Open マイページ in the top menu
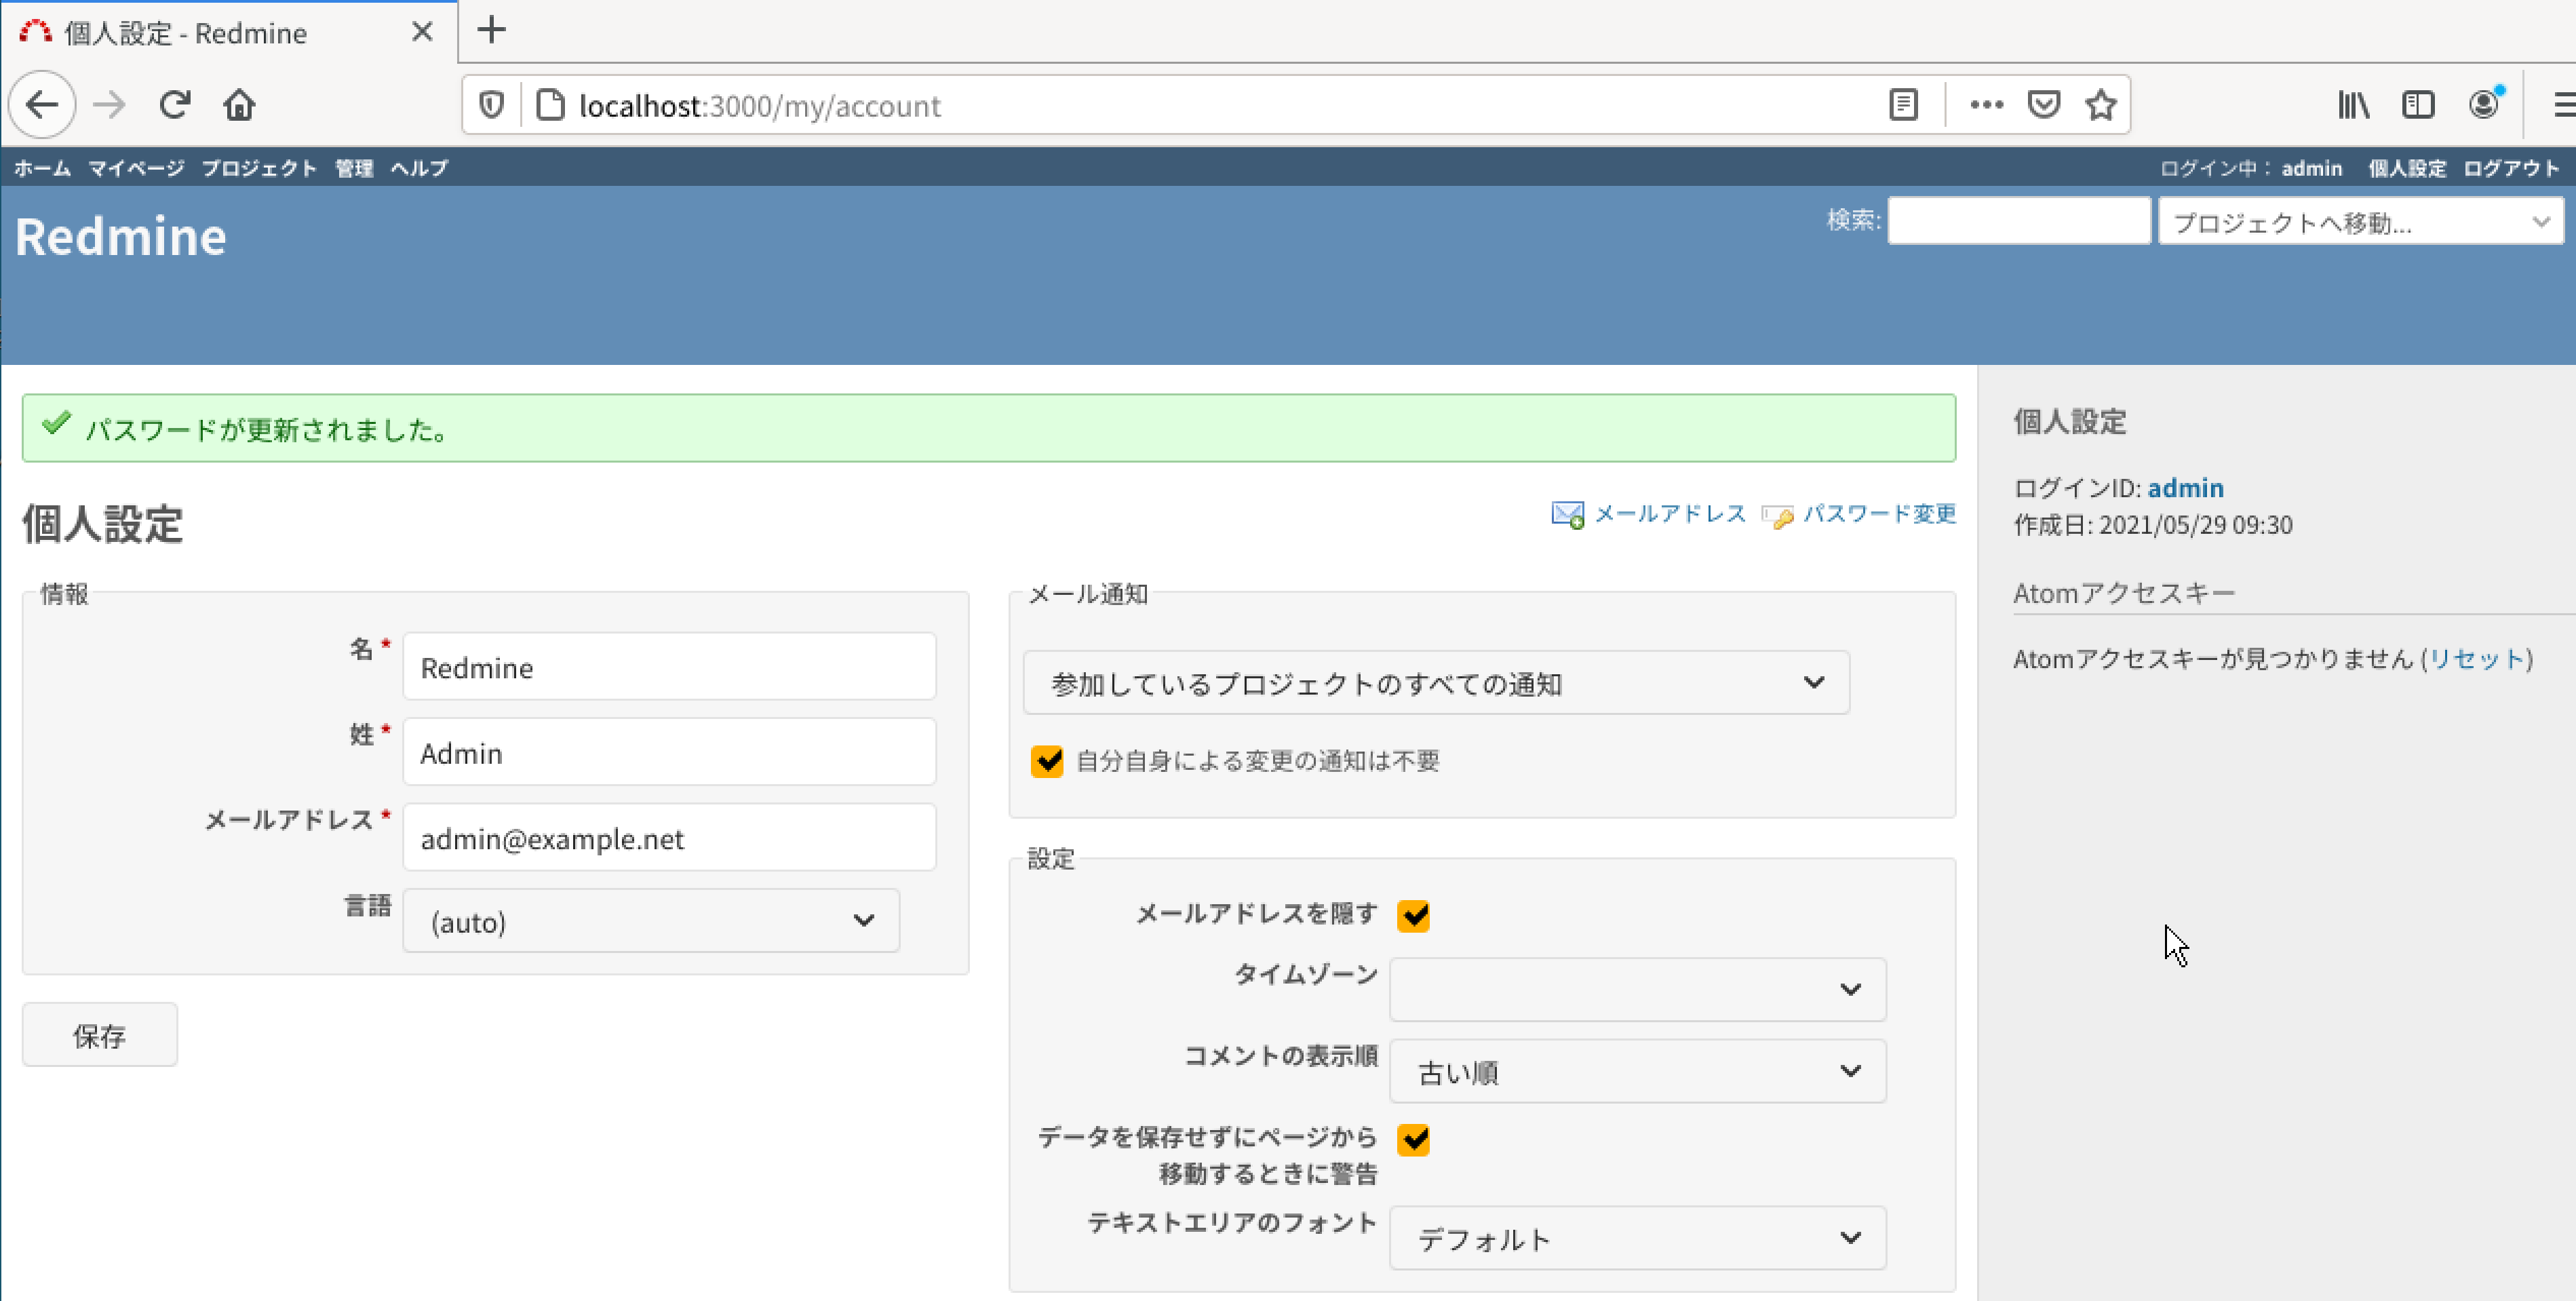Screen dimensions: 2576x1301 pyautogui.click(x=136, y=168)
